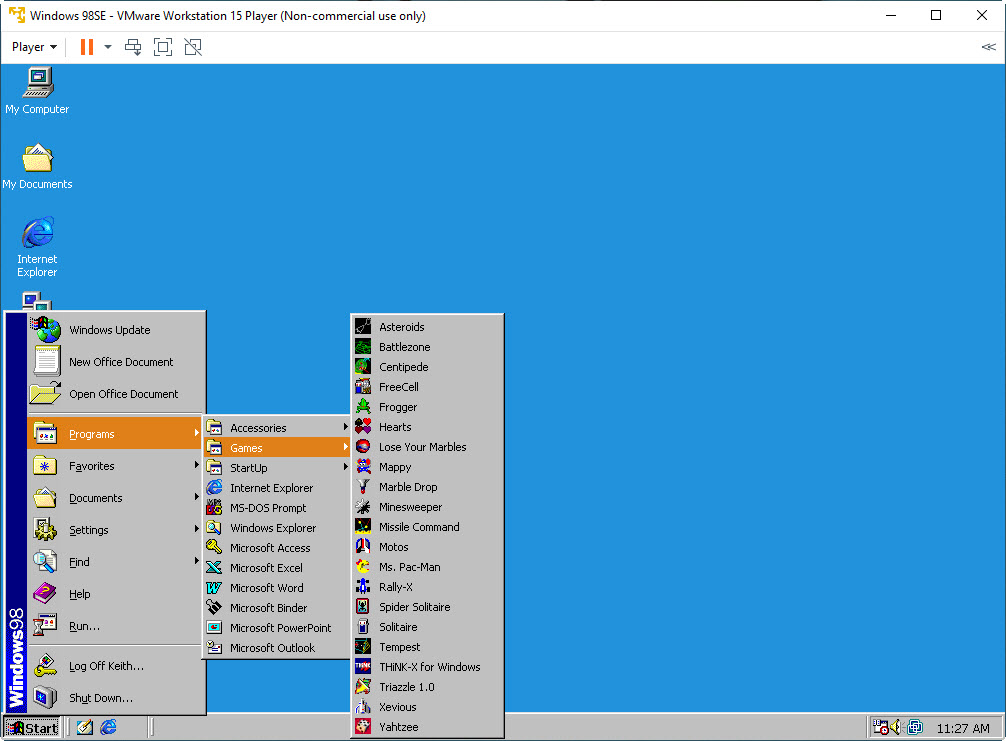Toggle VMware Unity mode icon

coord(193,47)
